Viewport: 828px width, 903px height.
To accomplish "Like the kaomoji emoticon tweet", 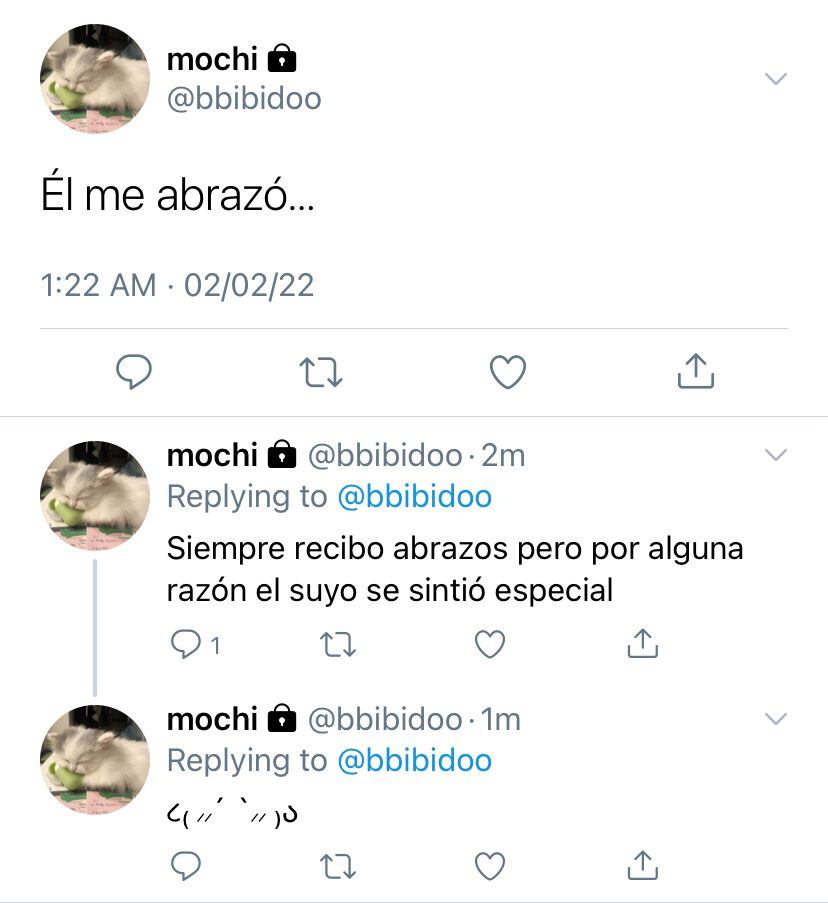I will (x=490, y=866).
